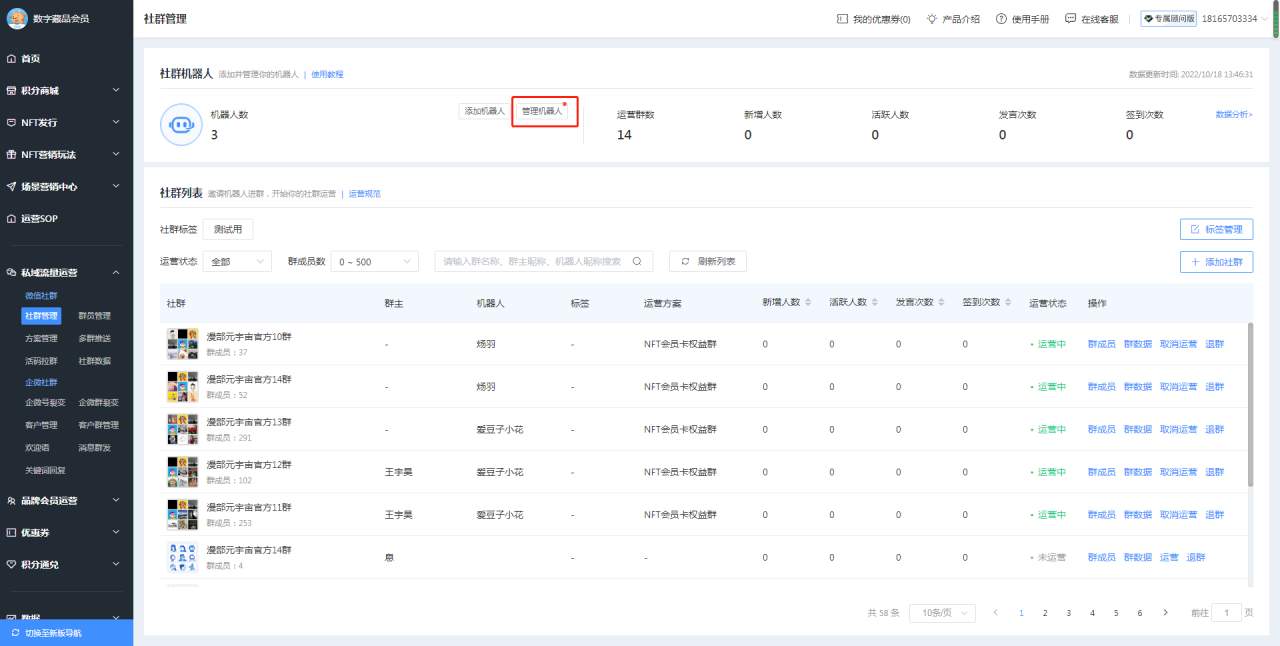The width and height of the screenshot is (1280, 646).
Task: Click the 添加社群 button
Action: [x=1216, y=262]
